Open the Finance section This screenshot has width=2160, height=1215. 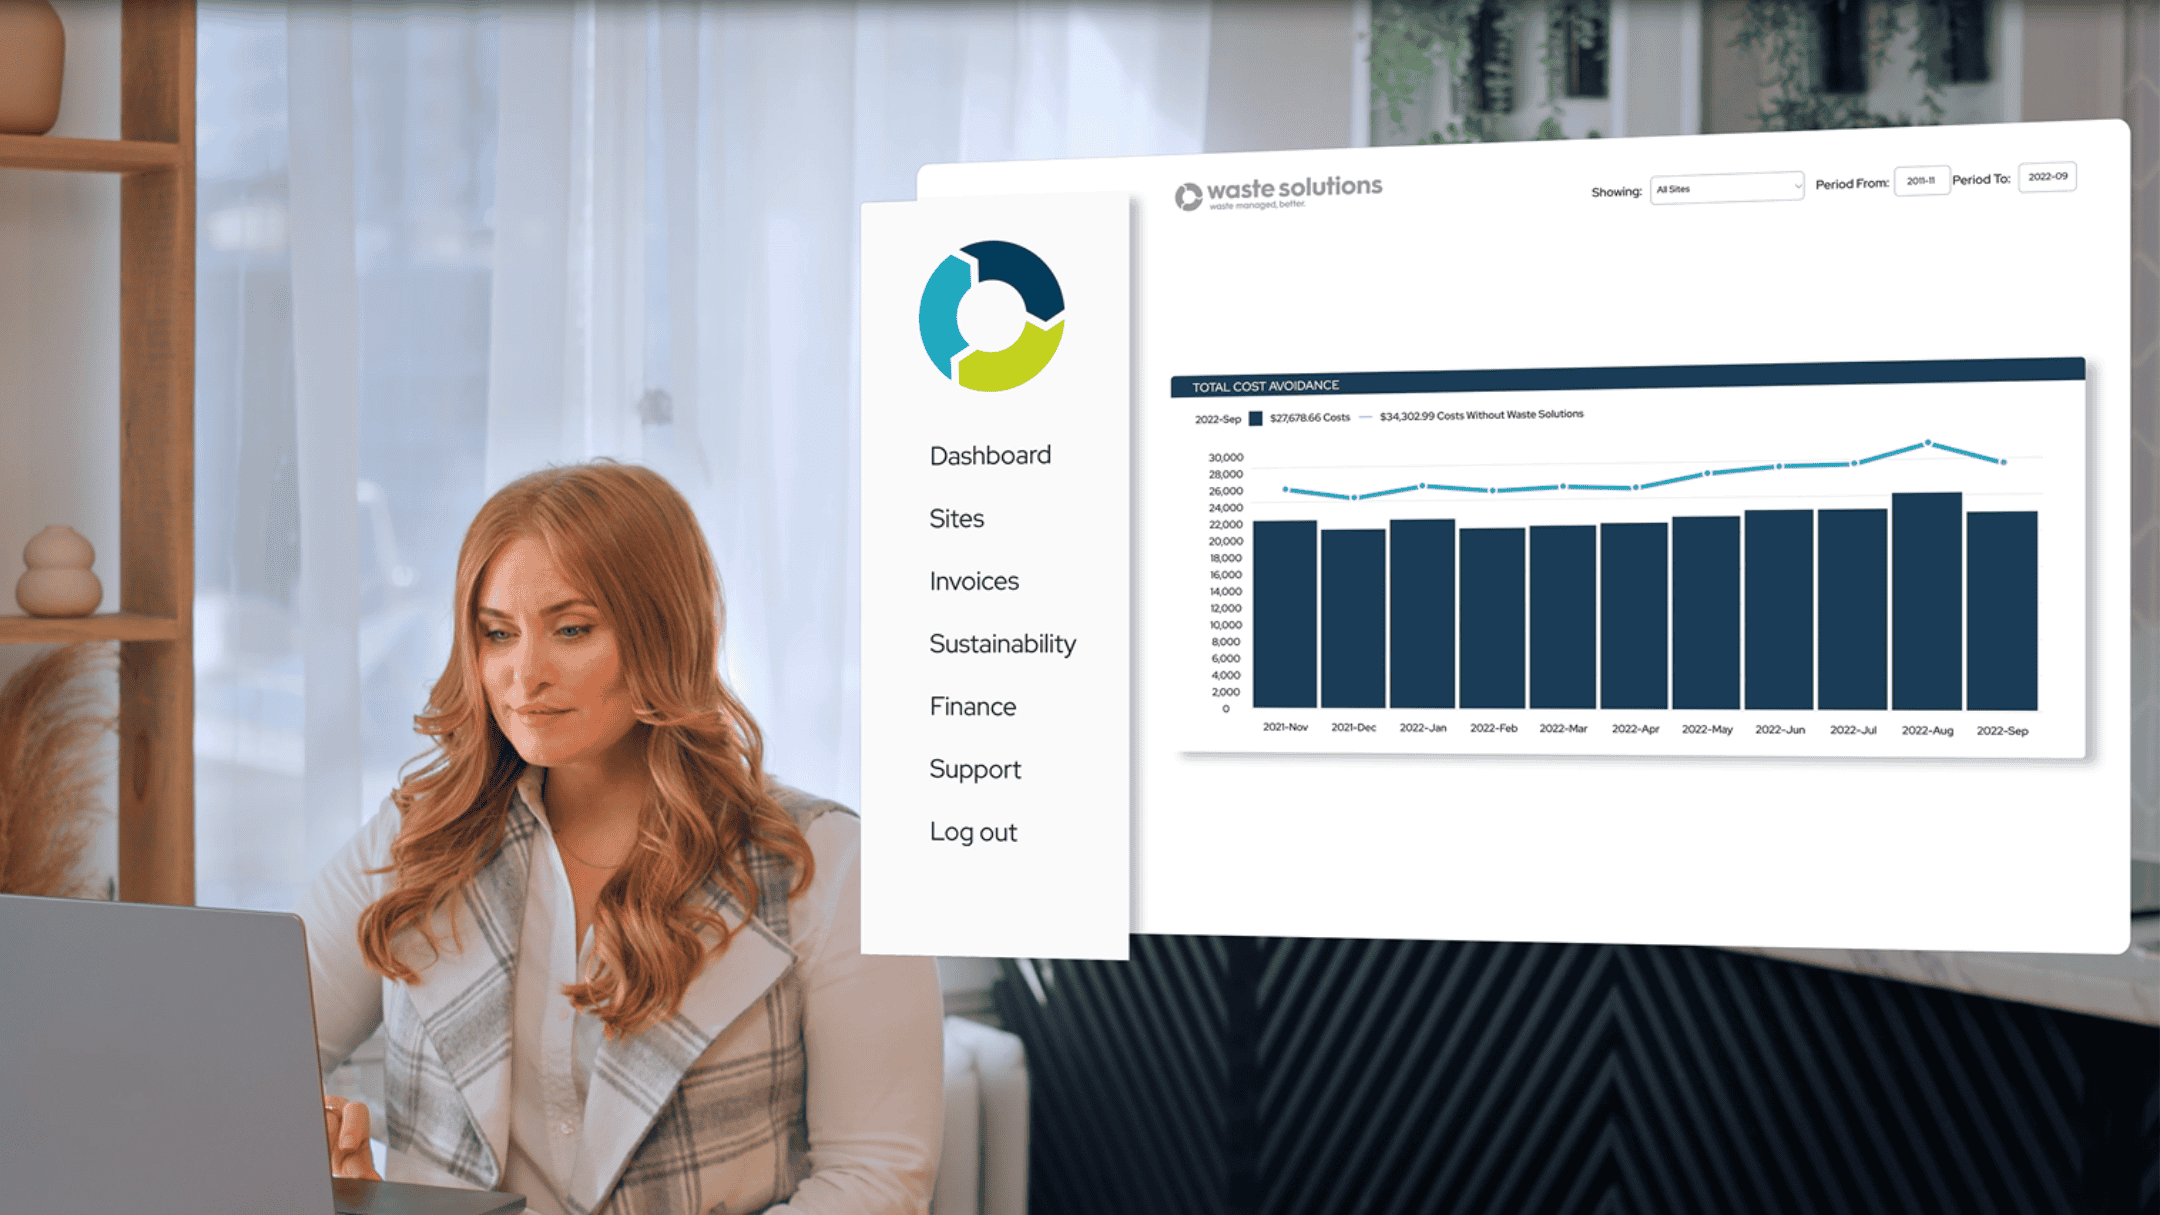pos(972,706)
